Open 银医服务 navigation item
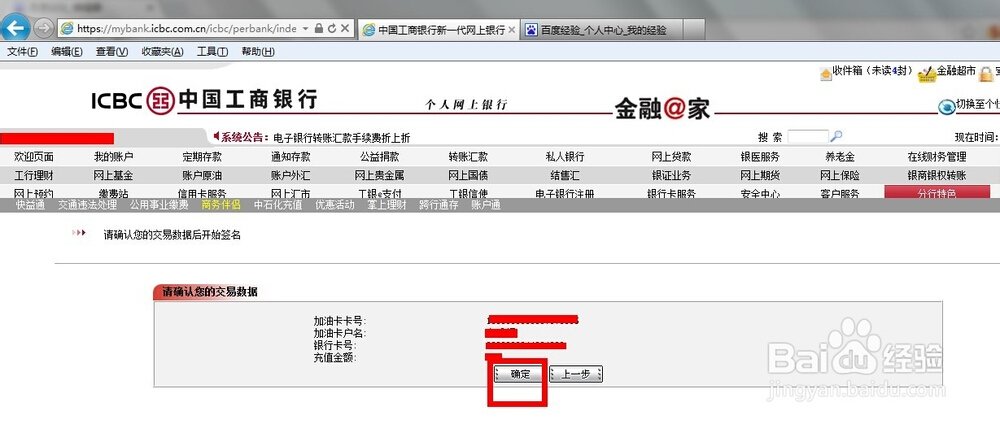 (x=760, y=156)
